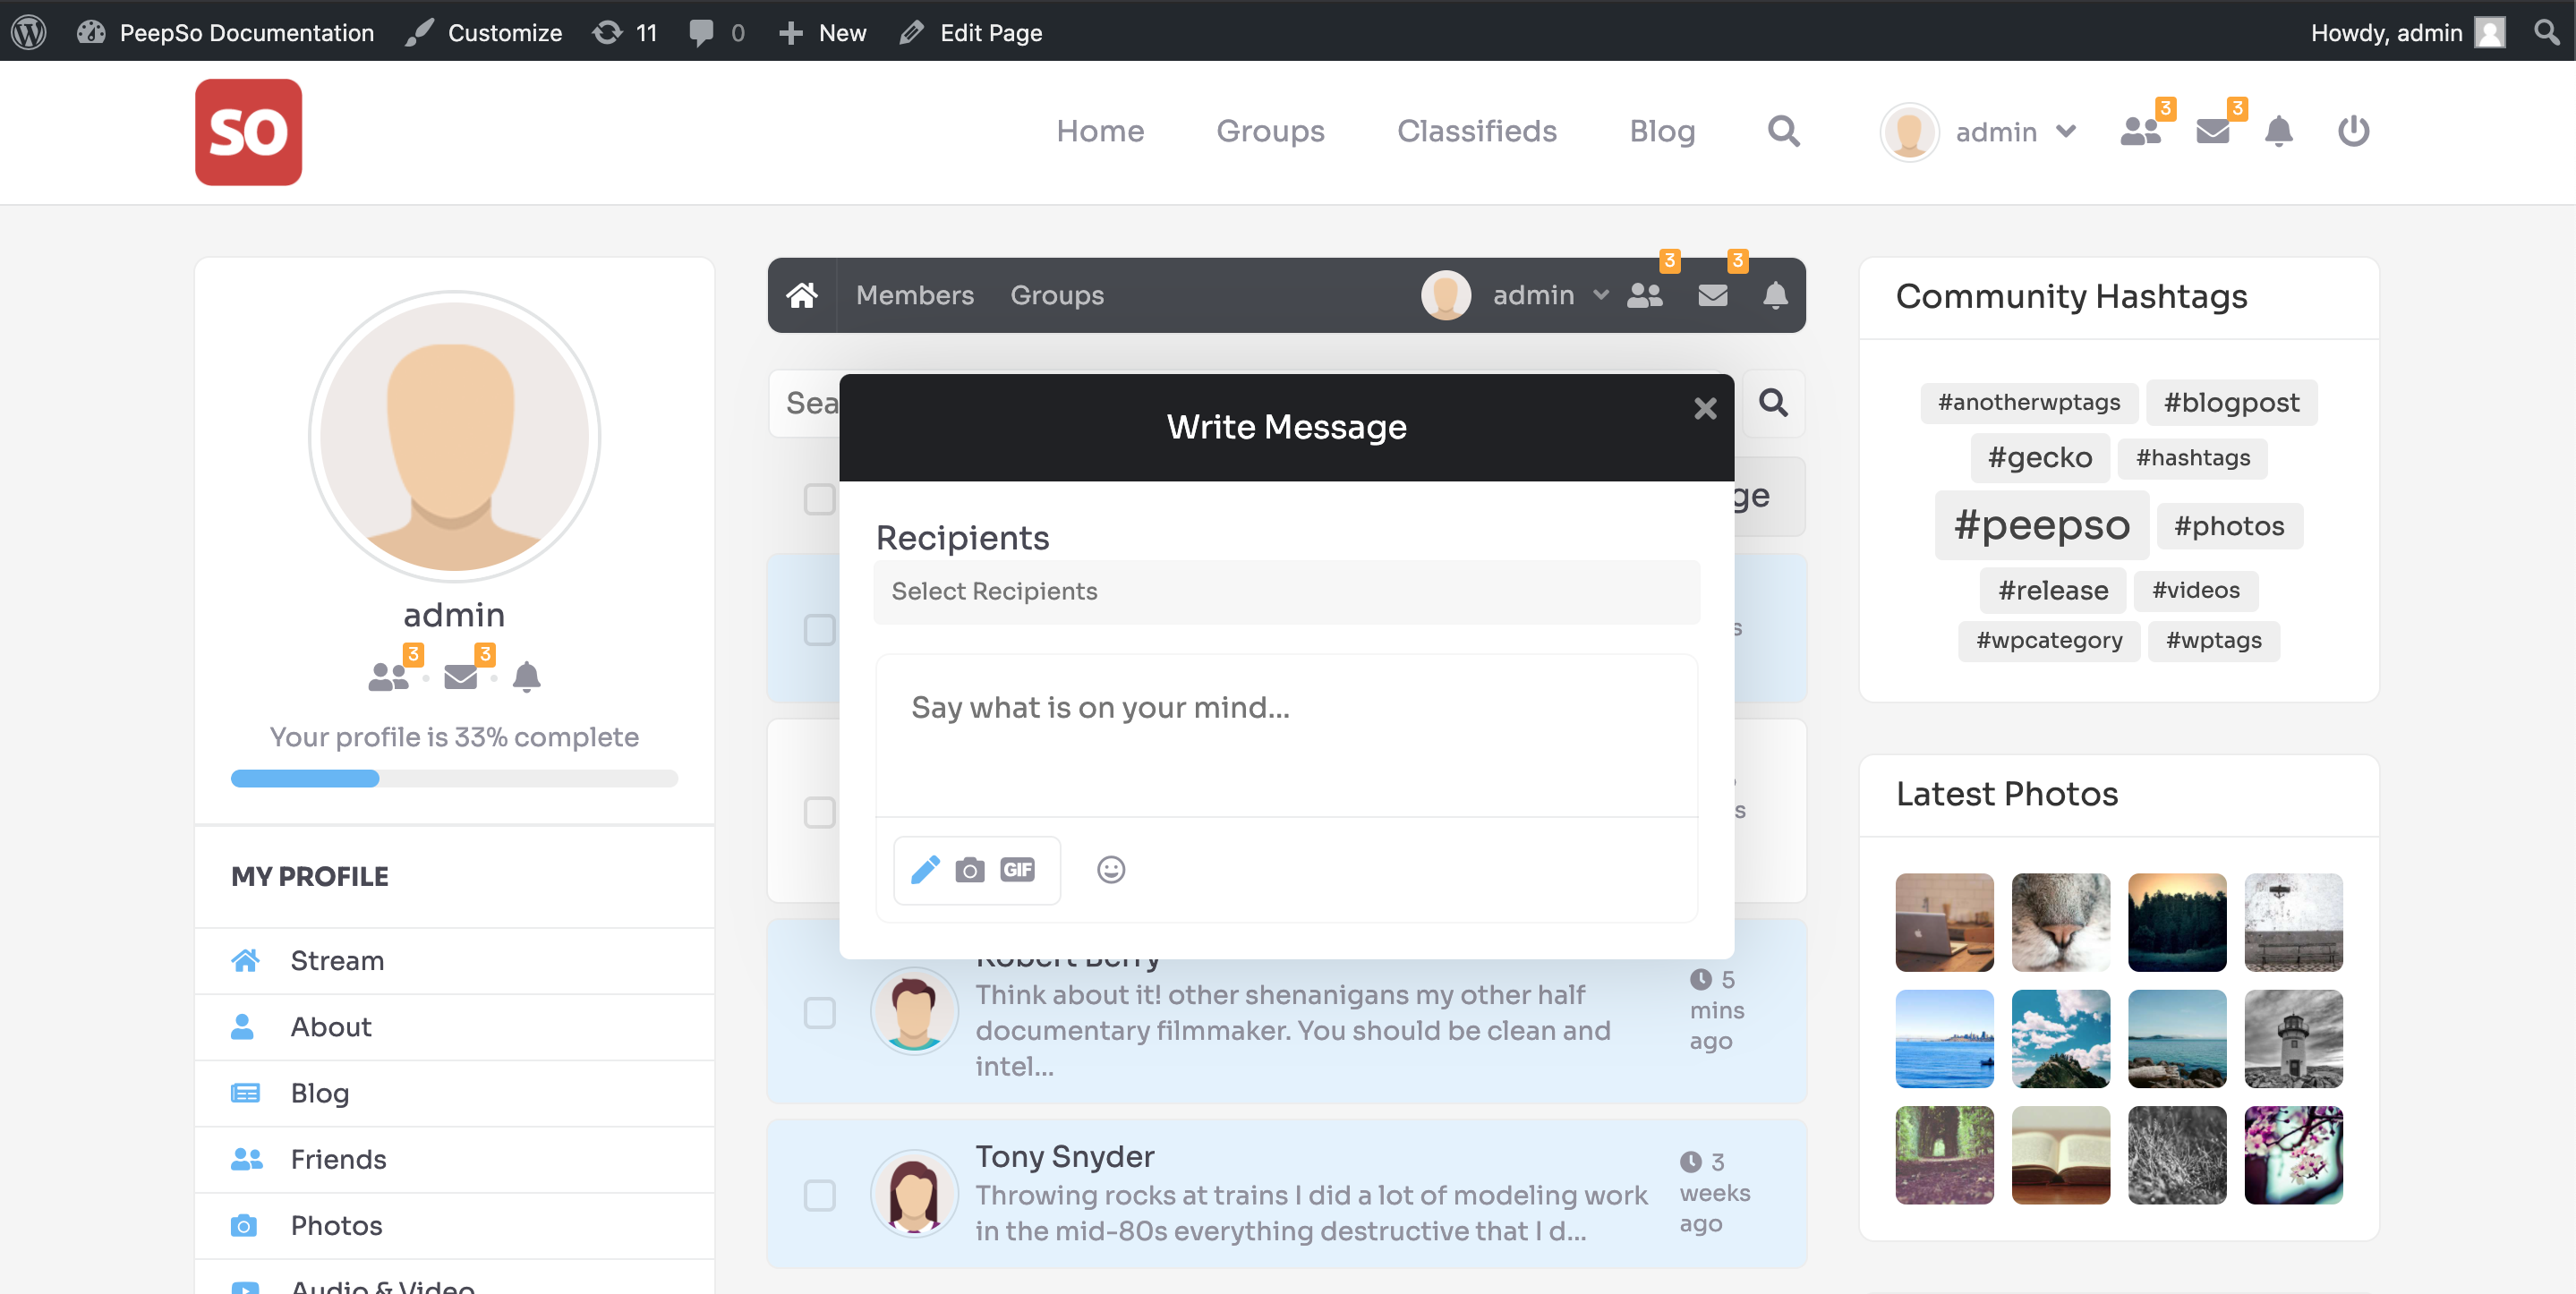Click friends icon under admin profile avatar

tap(388, 677)
